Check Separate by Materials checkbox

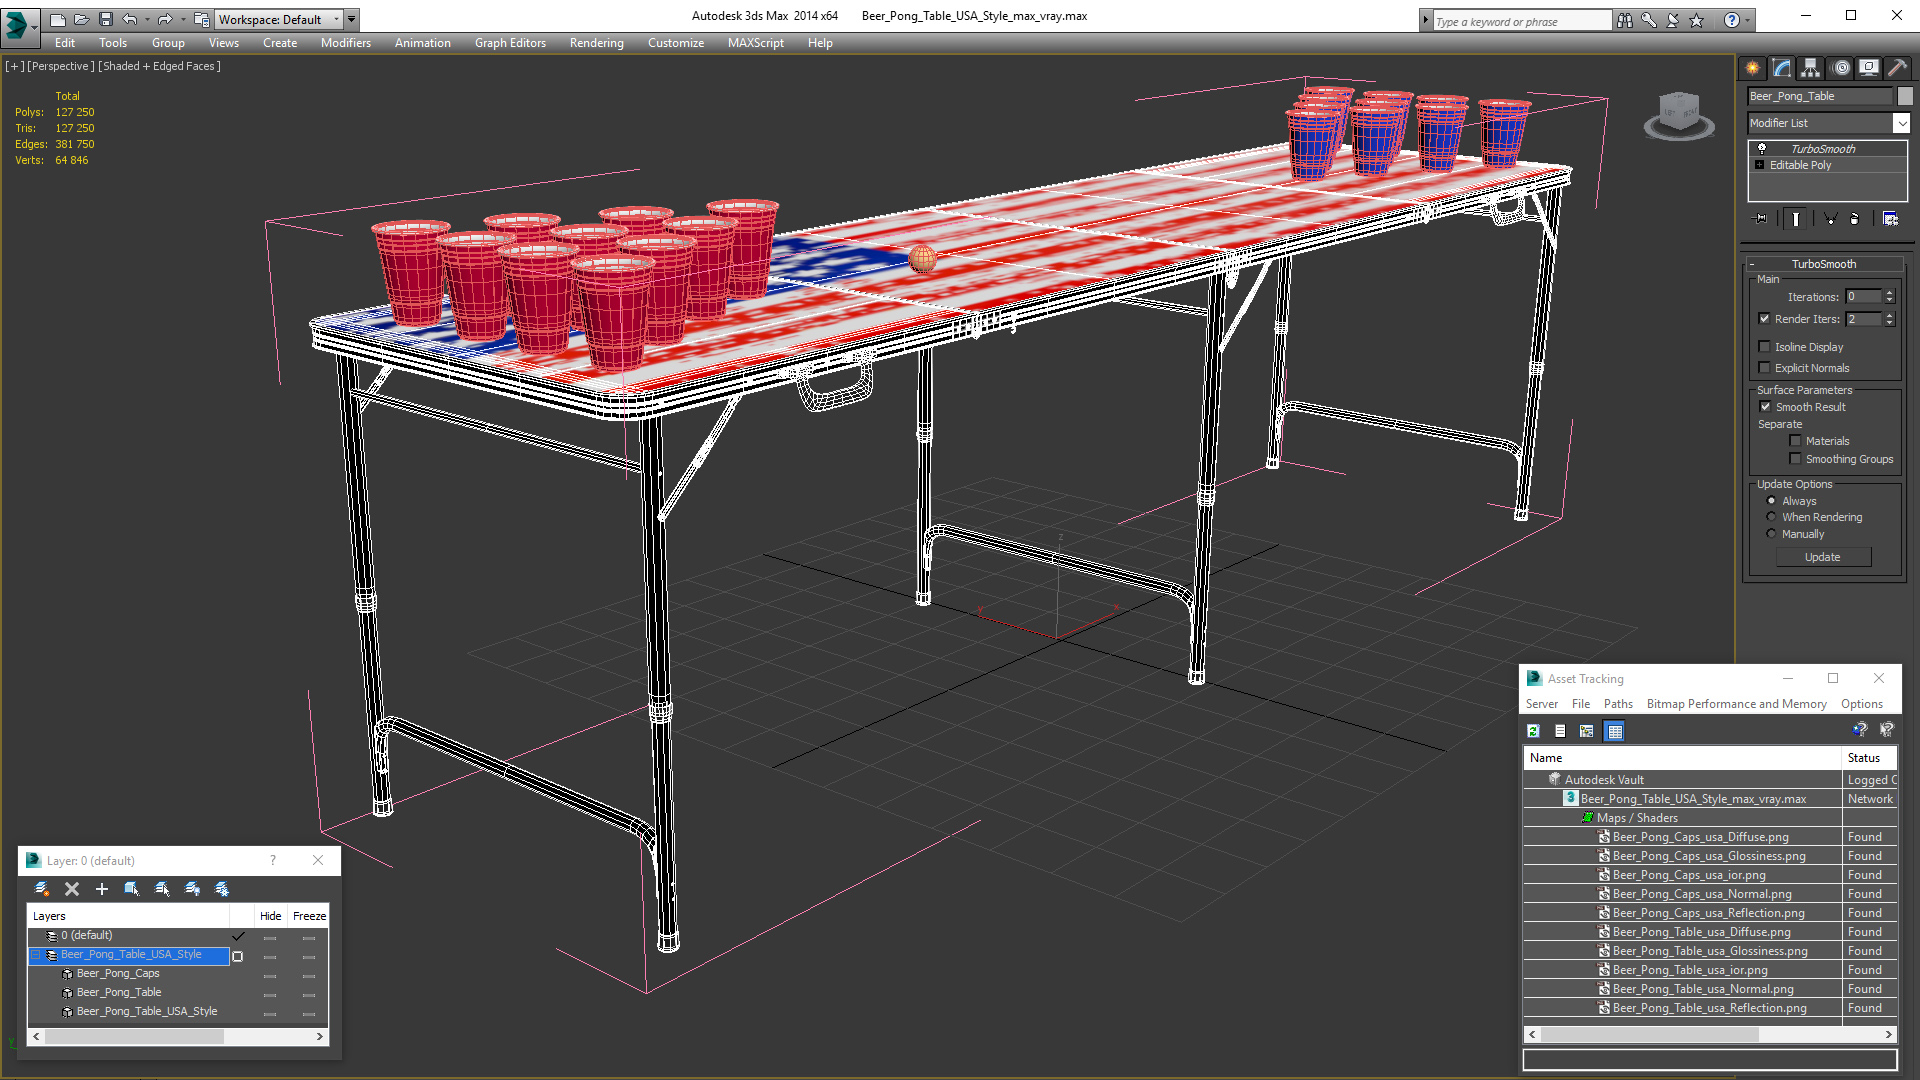click(1795, 441)
